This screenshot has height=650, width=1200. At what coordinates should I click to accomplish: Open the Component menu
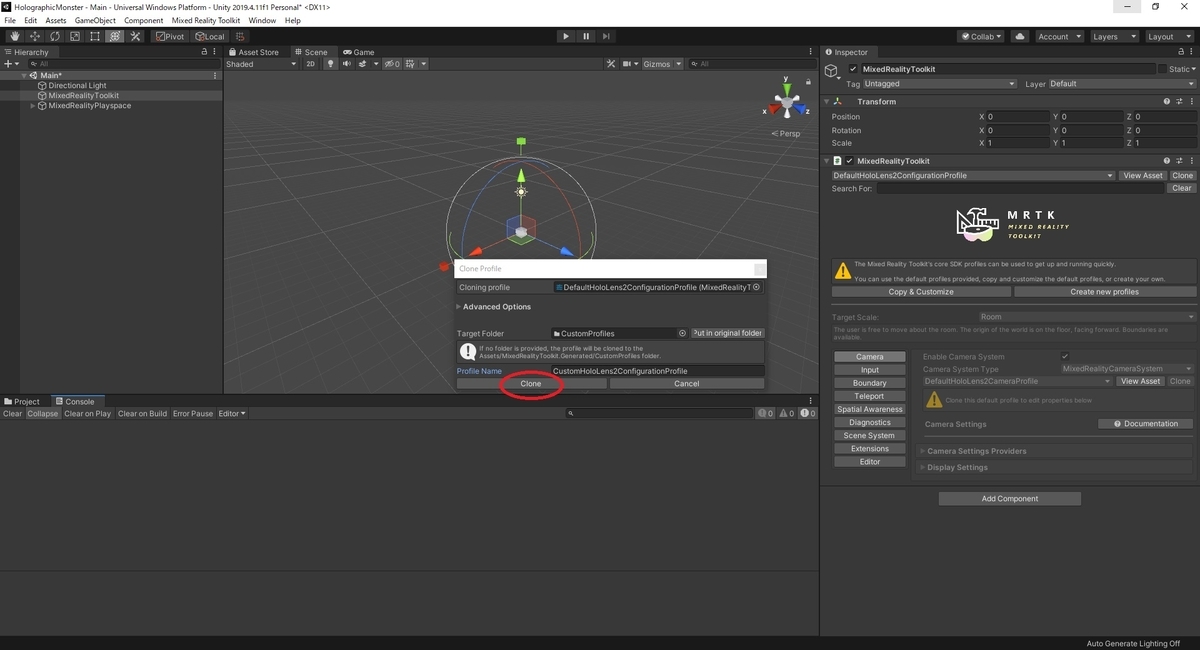pos(143,20)
